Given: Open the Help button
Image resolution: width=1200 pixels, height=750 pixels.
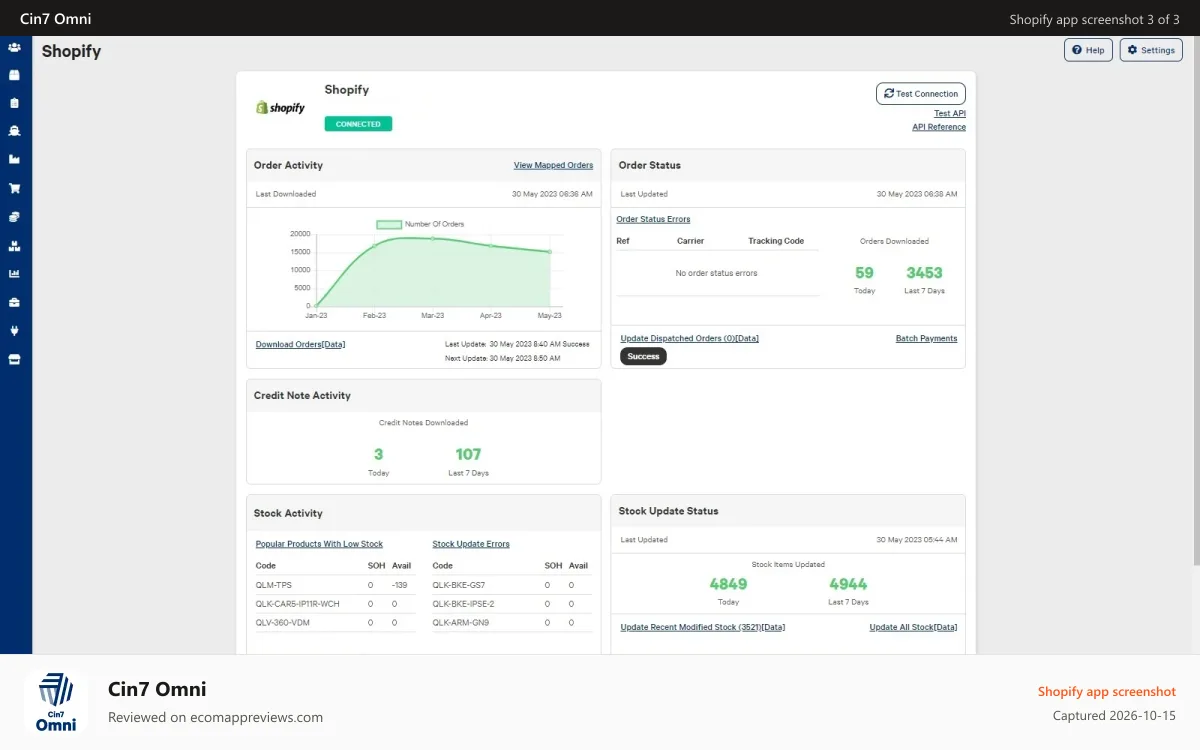Looking at the screenshot, I should (1088, 50).
